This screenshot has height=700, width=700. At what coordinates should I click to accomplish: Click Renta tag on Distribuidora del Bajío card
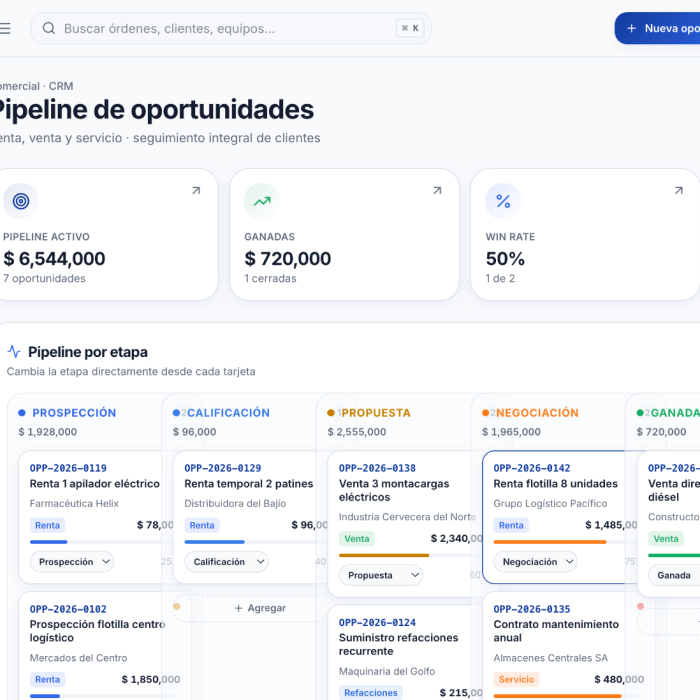pos(202,525)
